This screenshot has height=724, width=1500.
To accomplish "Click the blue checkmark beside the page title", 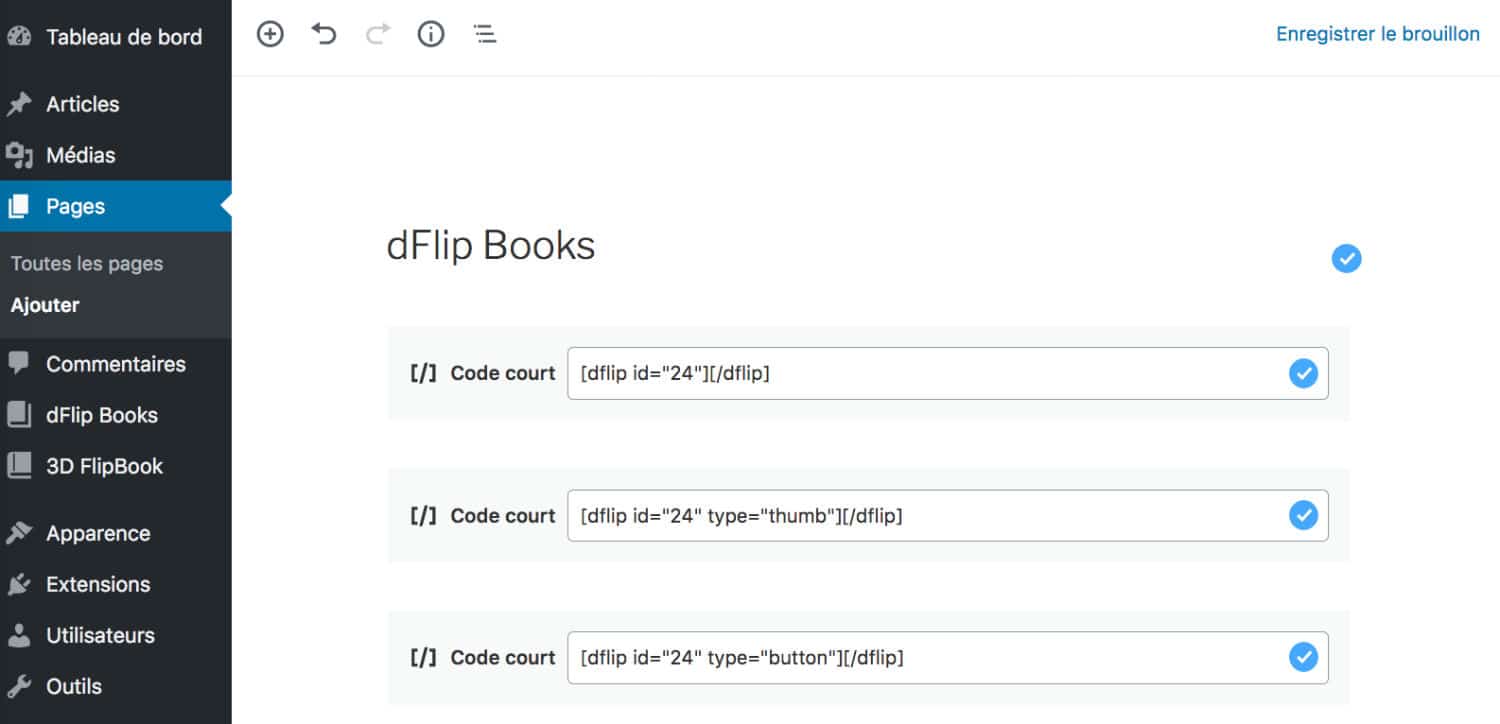I will [1346, 259].
